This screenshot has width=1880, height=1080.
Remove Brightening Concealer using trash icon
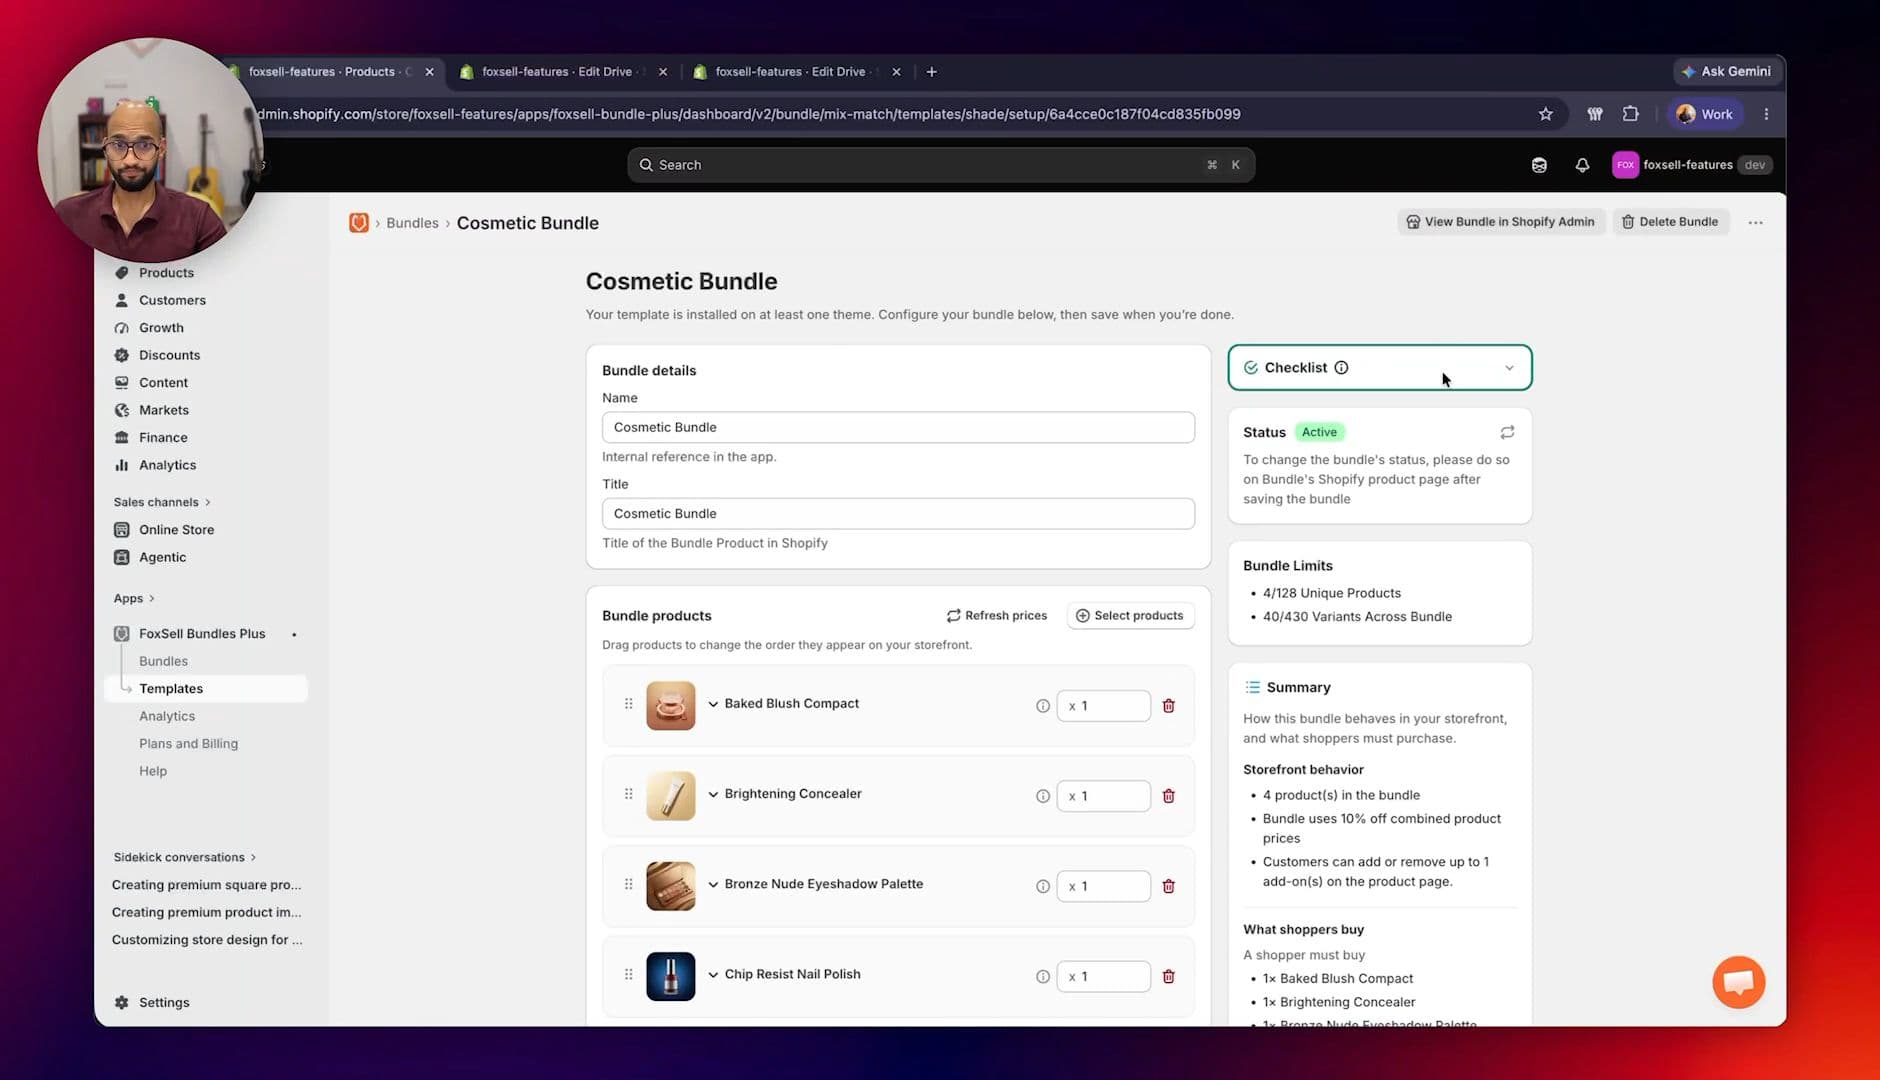pos(1168,796)
